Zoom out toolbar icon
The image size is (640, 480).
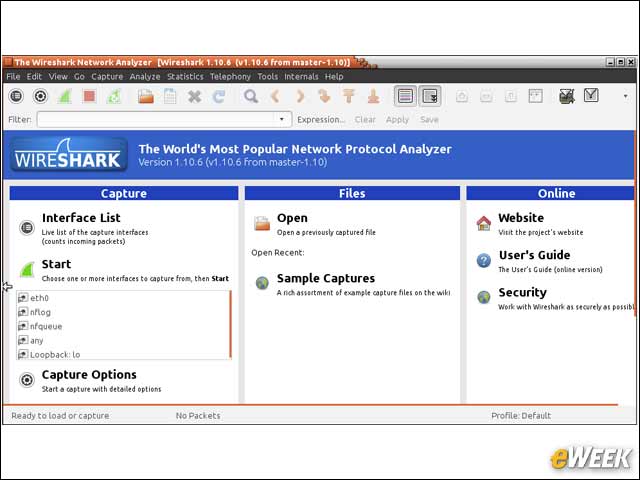tap(486, 96)
